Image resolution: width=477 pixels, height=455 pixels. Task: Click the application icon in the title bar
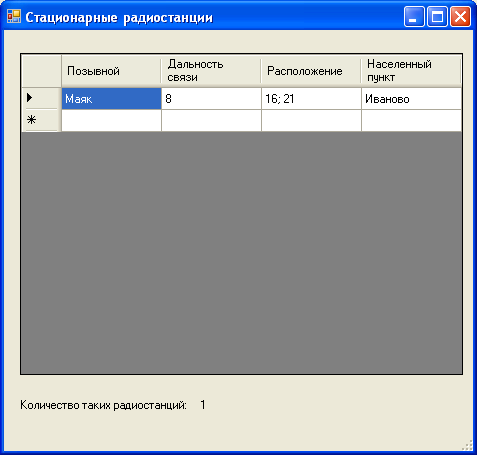[x=14, y=16]
